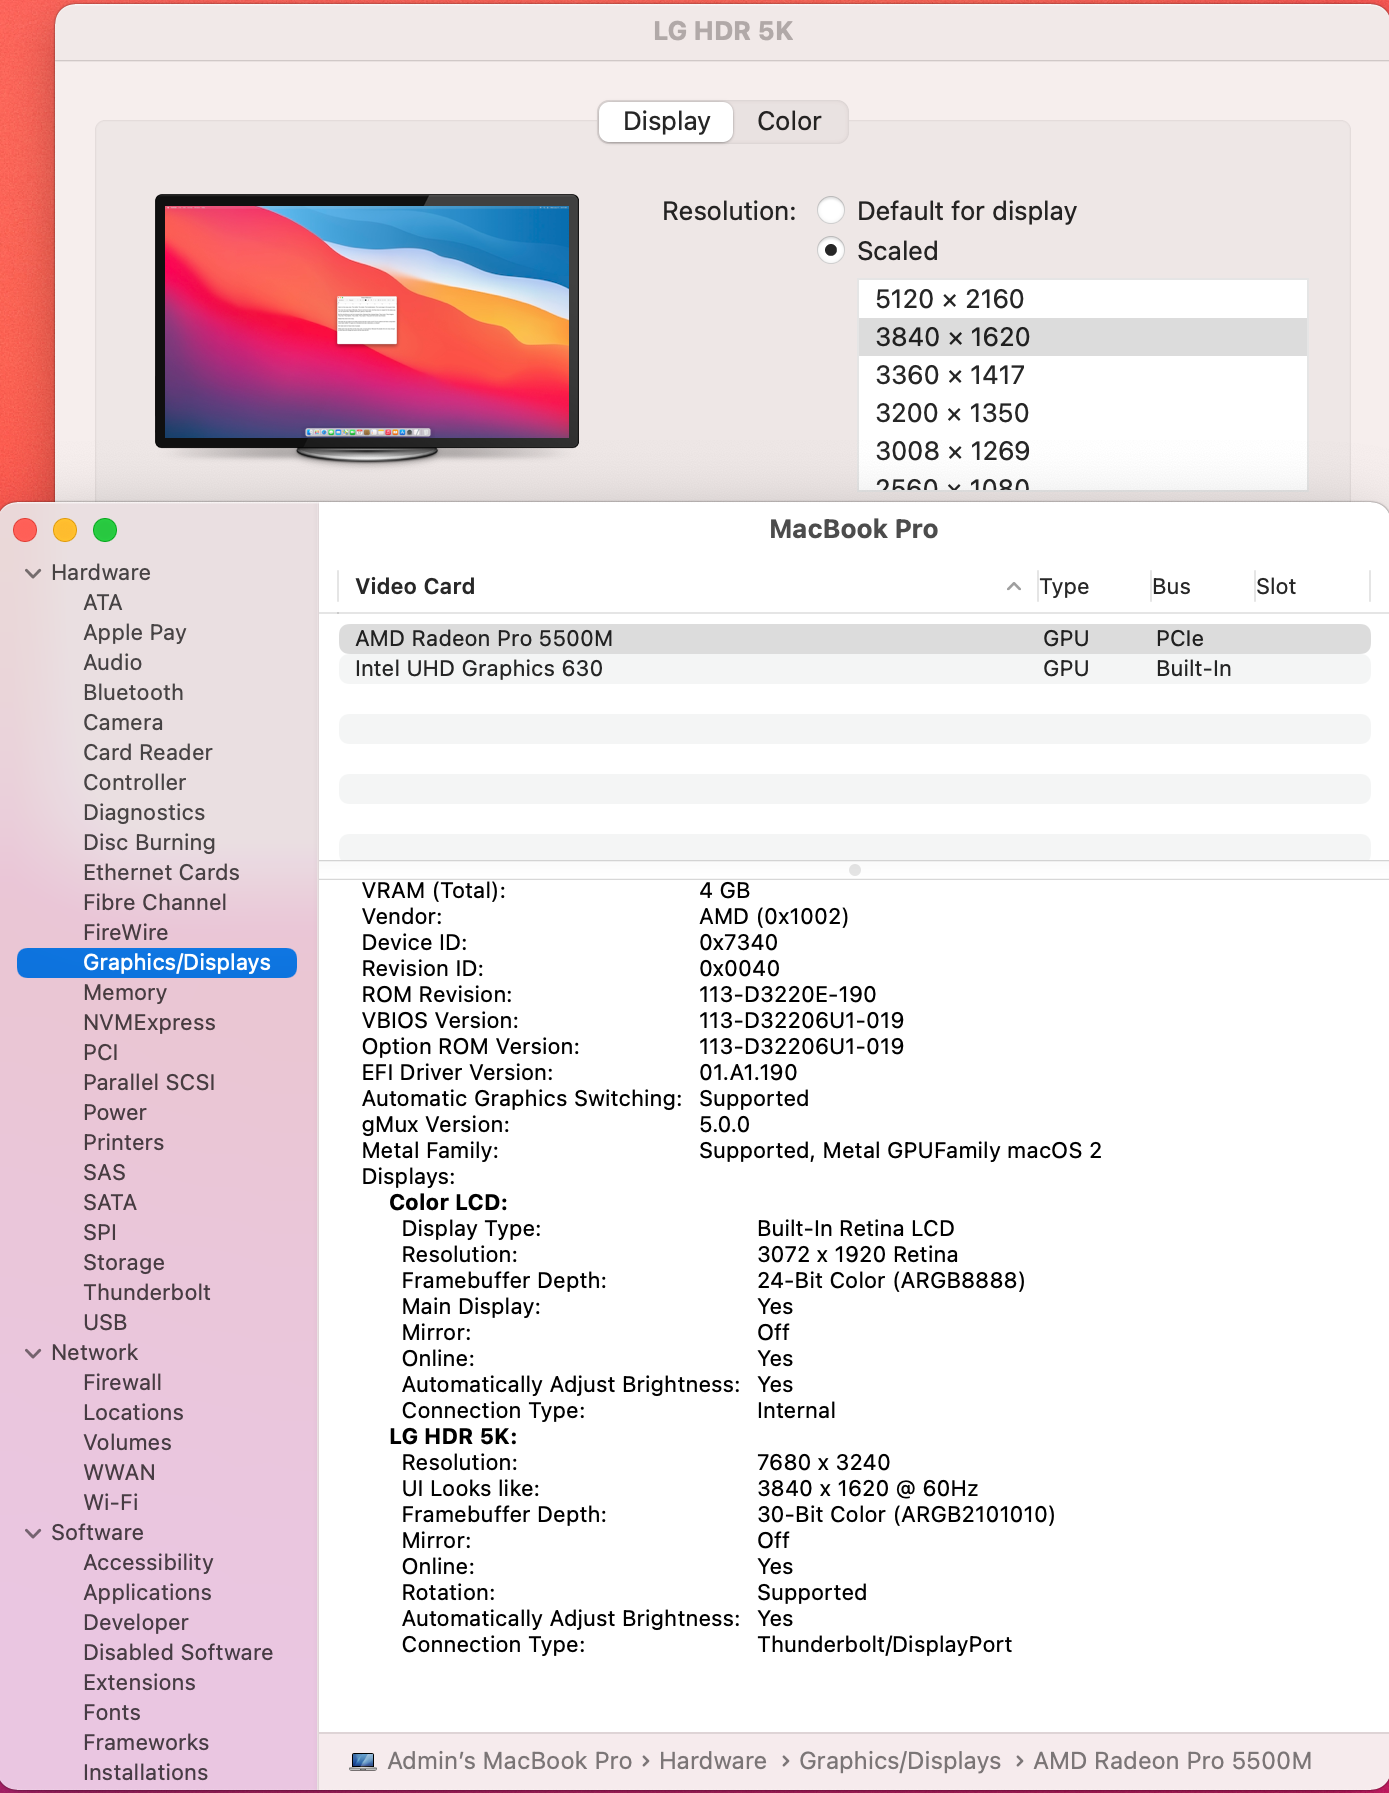Click Hardware in the path bar
1389x1793 pixels.
713,1761
